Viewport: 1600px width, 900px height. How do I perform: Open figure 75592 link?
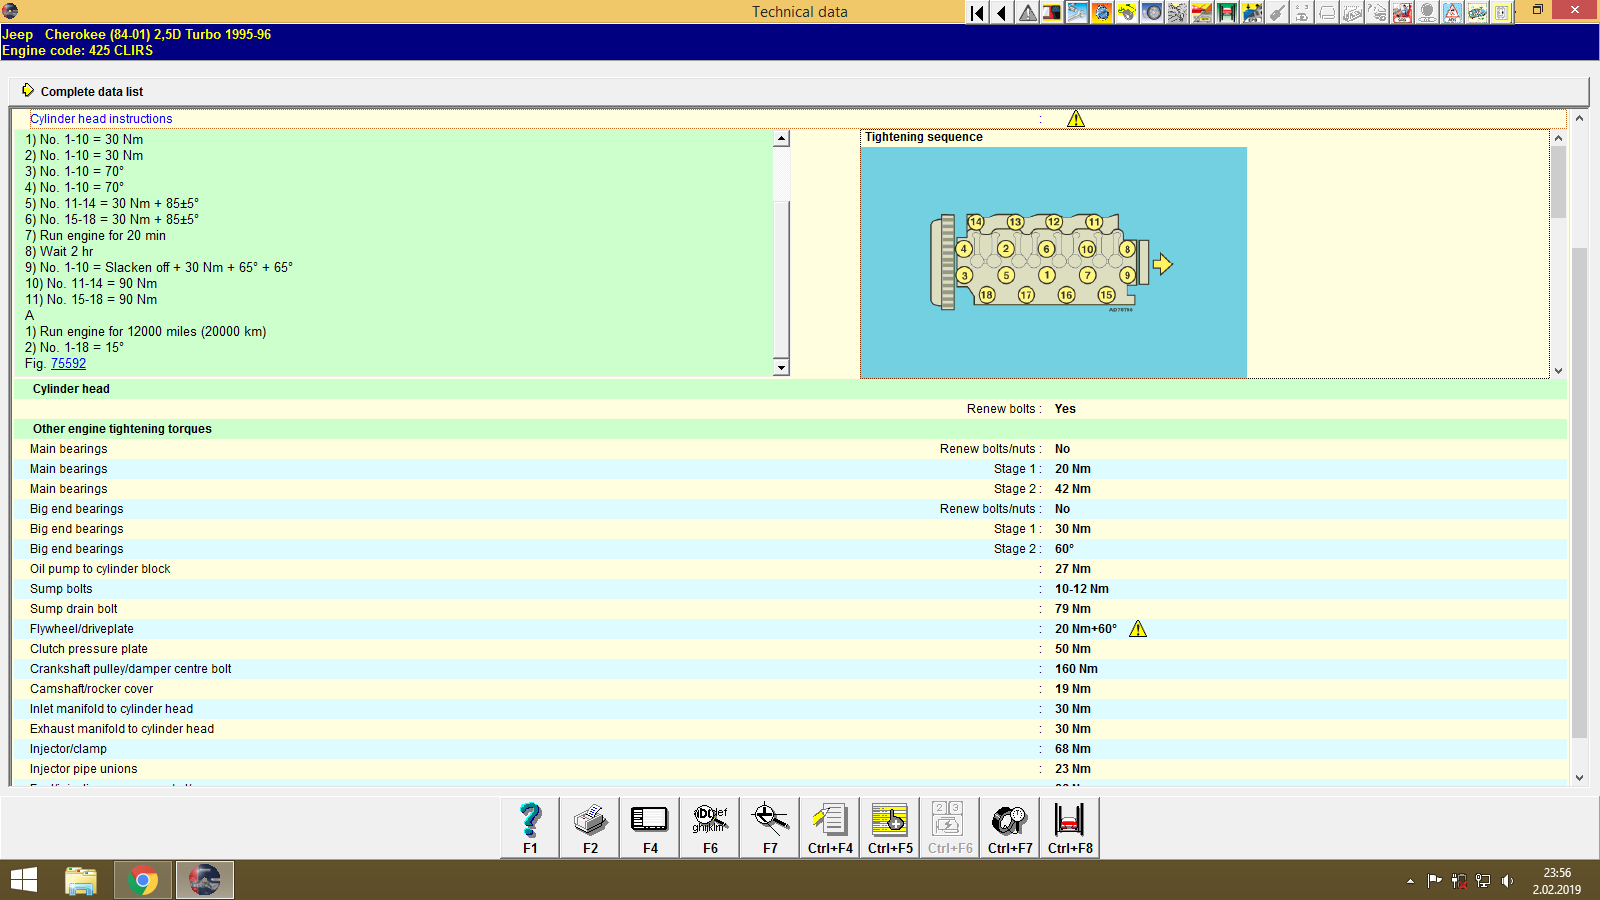[68, 363]
